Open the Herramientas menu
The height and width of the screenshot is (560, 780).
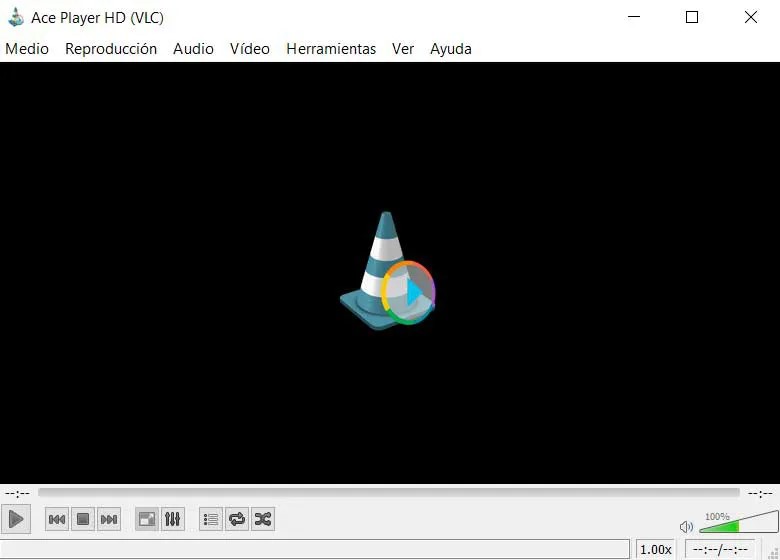331,49
